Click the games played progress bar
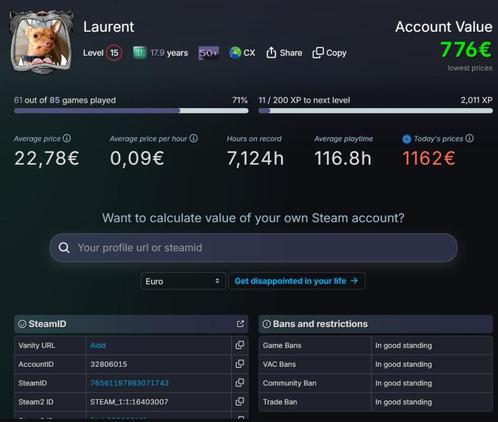The width and height of the screenshot is (498, 422). point(131,111)
